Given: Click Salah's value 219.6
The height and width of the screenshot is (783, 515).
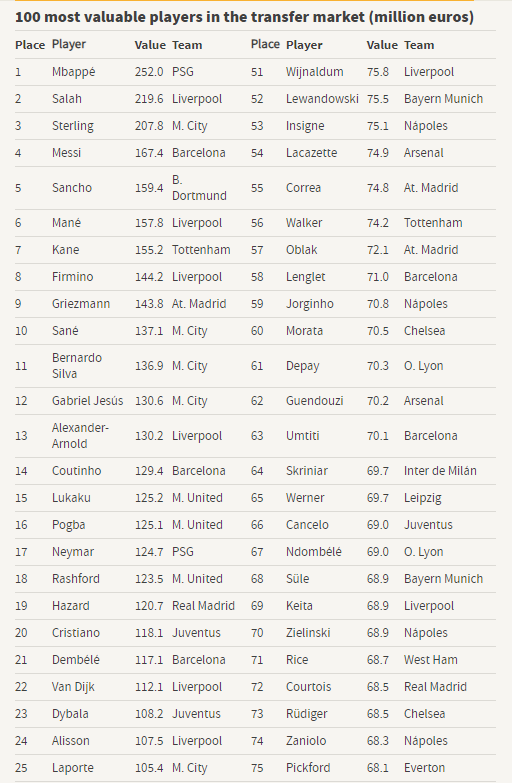Looking at the screenshot, I should pos(149,99).
